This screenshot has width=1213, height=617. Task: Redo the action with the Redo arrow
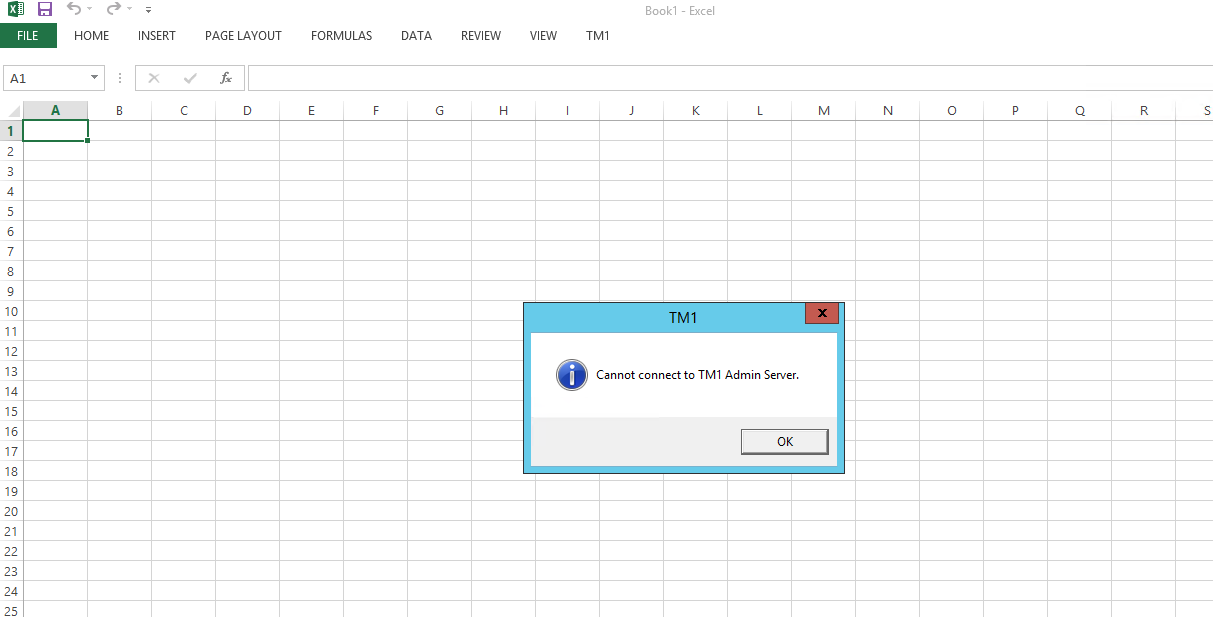pos(113,9)
